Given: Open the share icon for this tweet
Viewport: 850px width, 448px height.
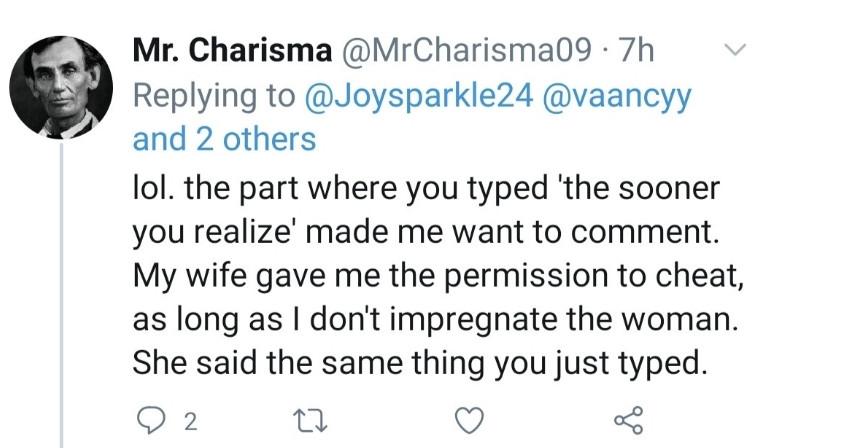Looking at the screenshot, I should (628, 417).
